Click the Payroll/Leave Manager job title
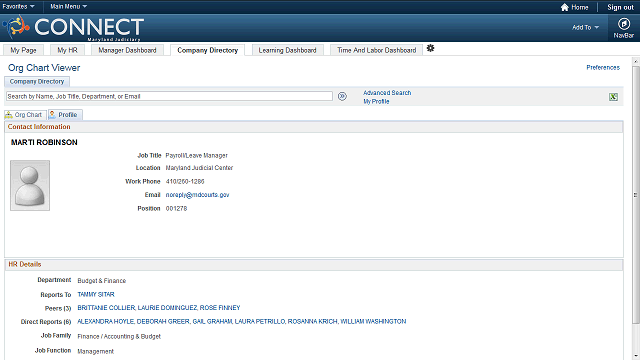 [196, 156]
